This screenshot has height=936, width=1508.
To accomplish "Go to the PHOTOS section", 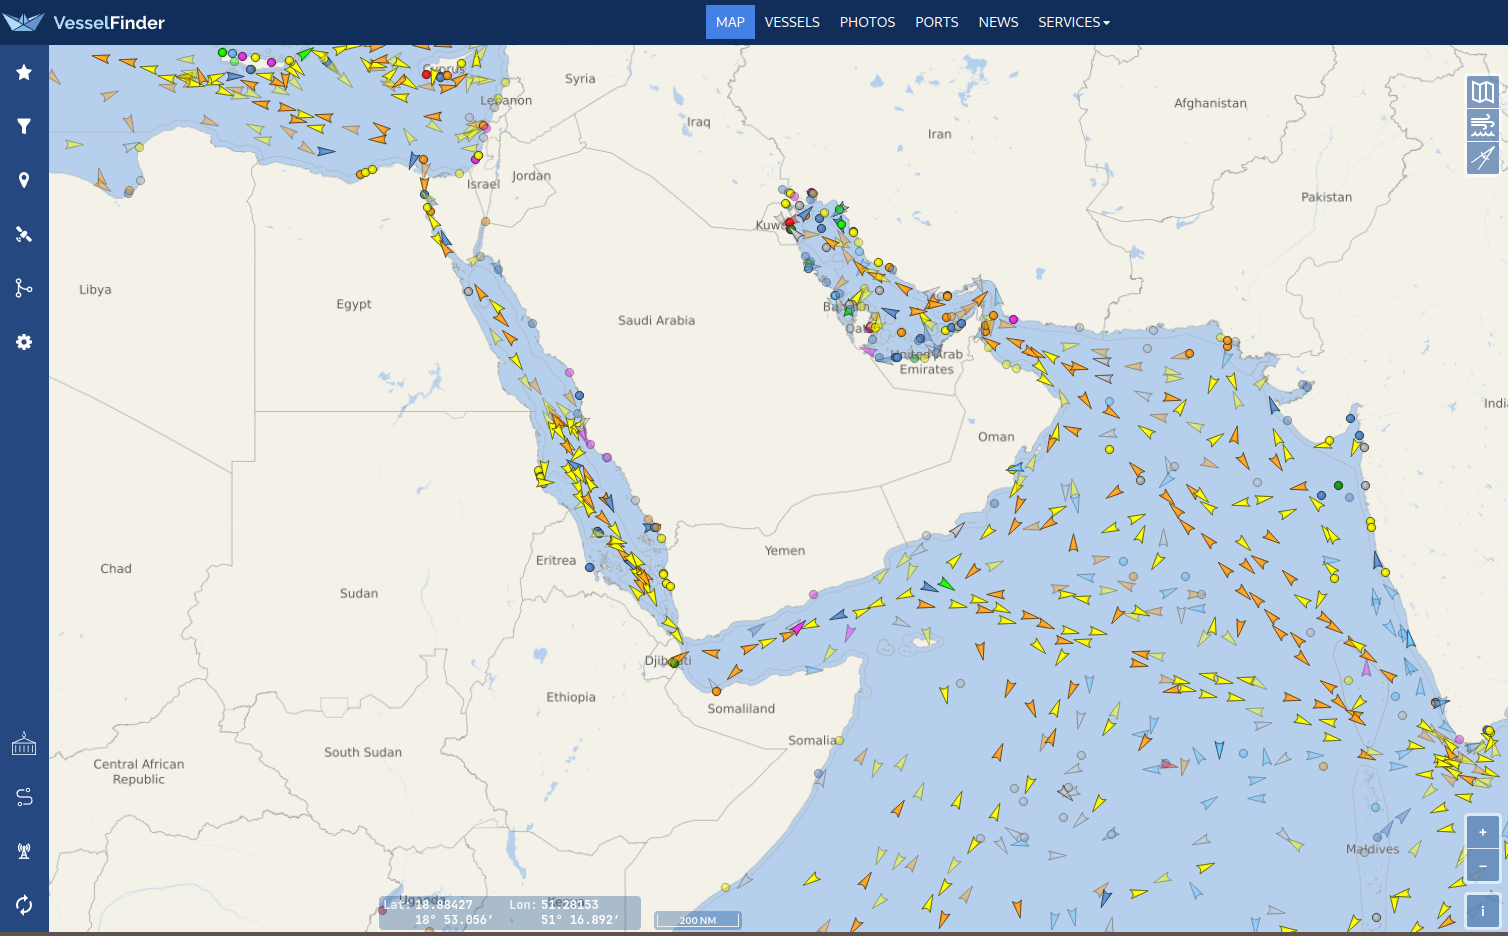I will 867,22.
